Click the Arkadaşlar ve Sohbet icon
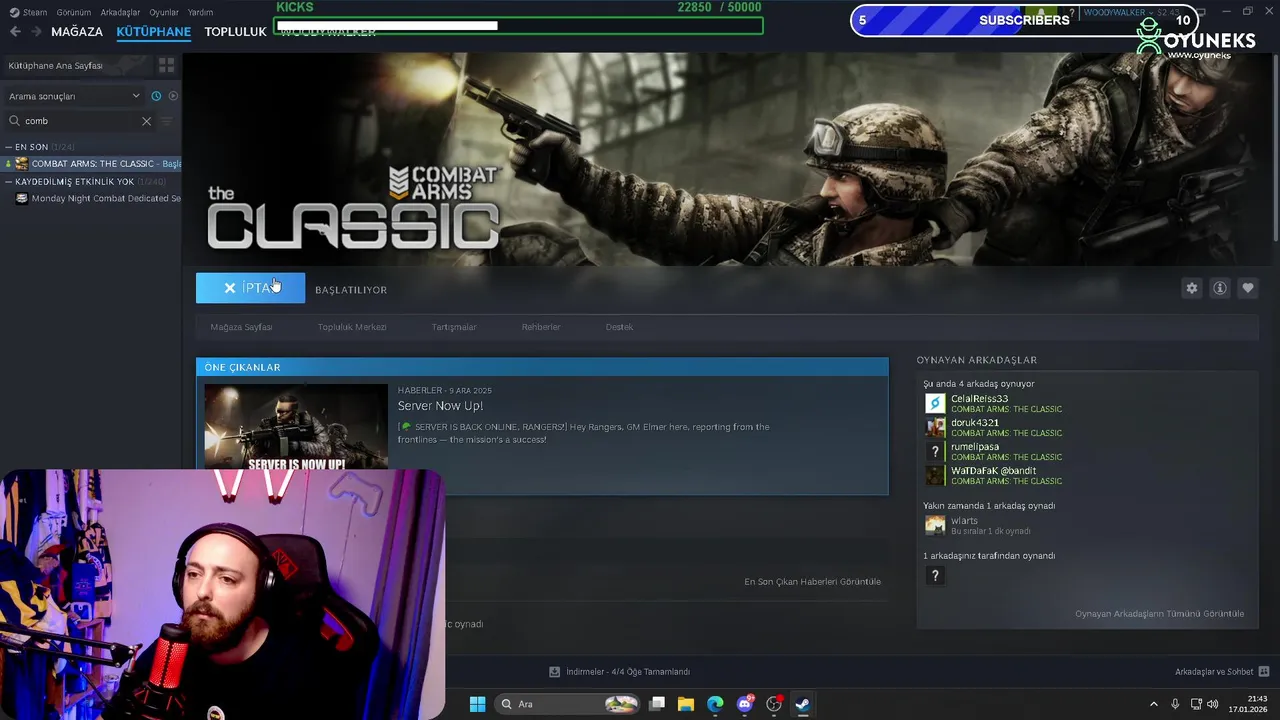1280x720 pixels. click(x=1264, y=672)
